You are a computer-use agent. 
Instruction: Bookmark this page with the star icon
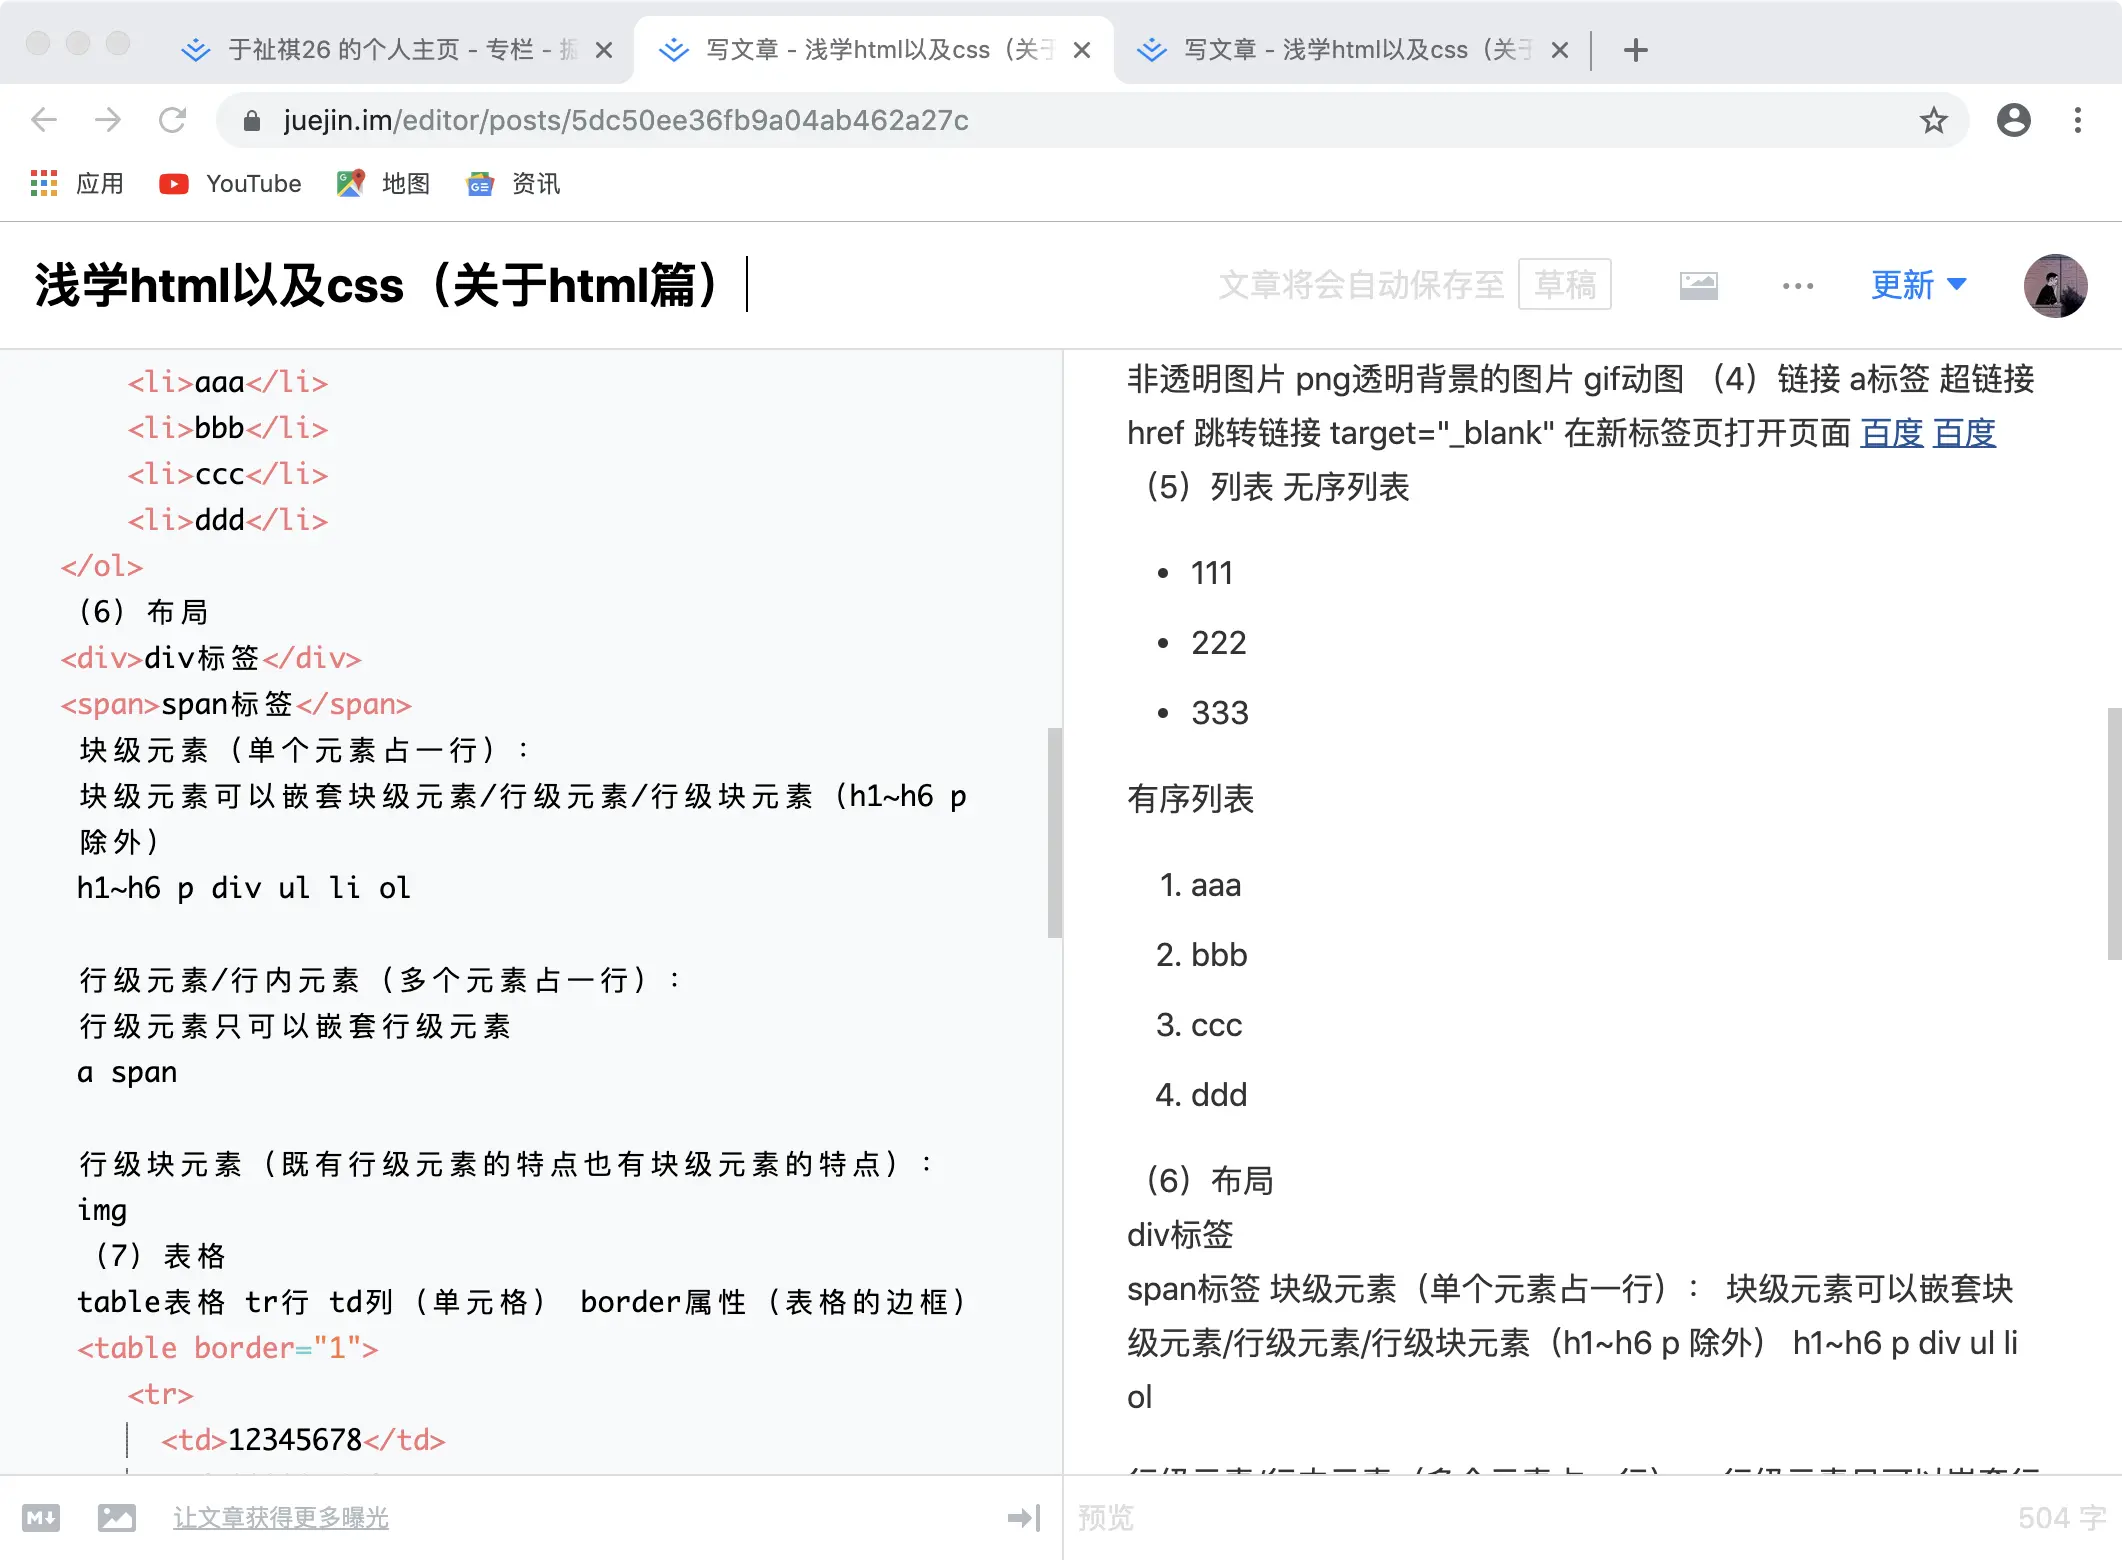1933,120
